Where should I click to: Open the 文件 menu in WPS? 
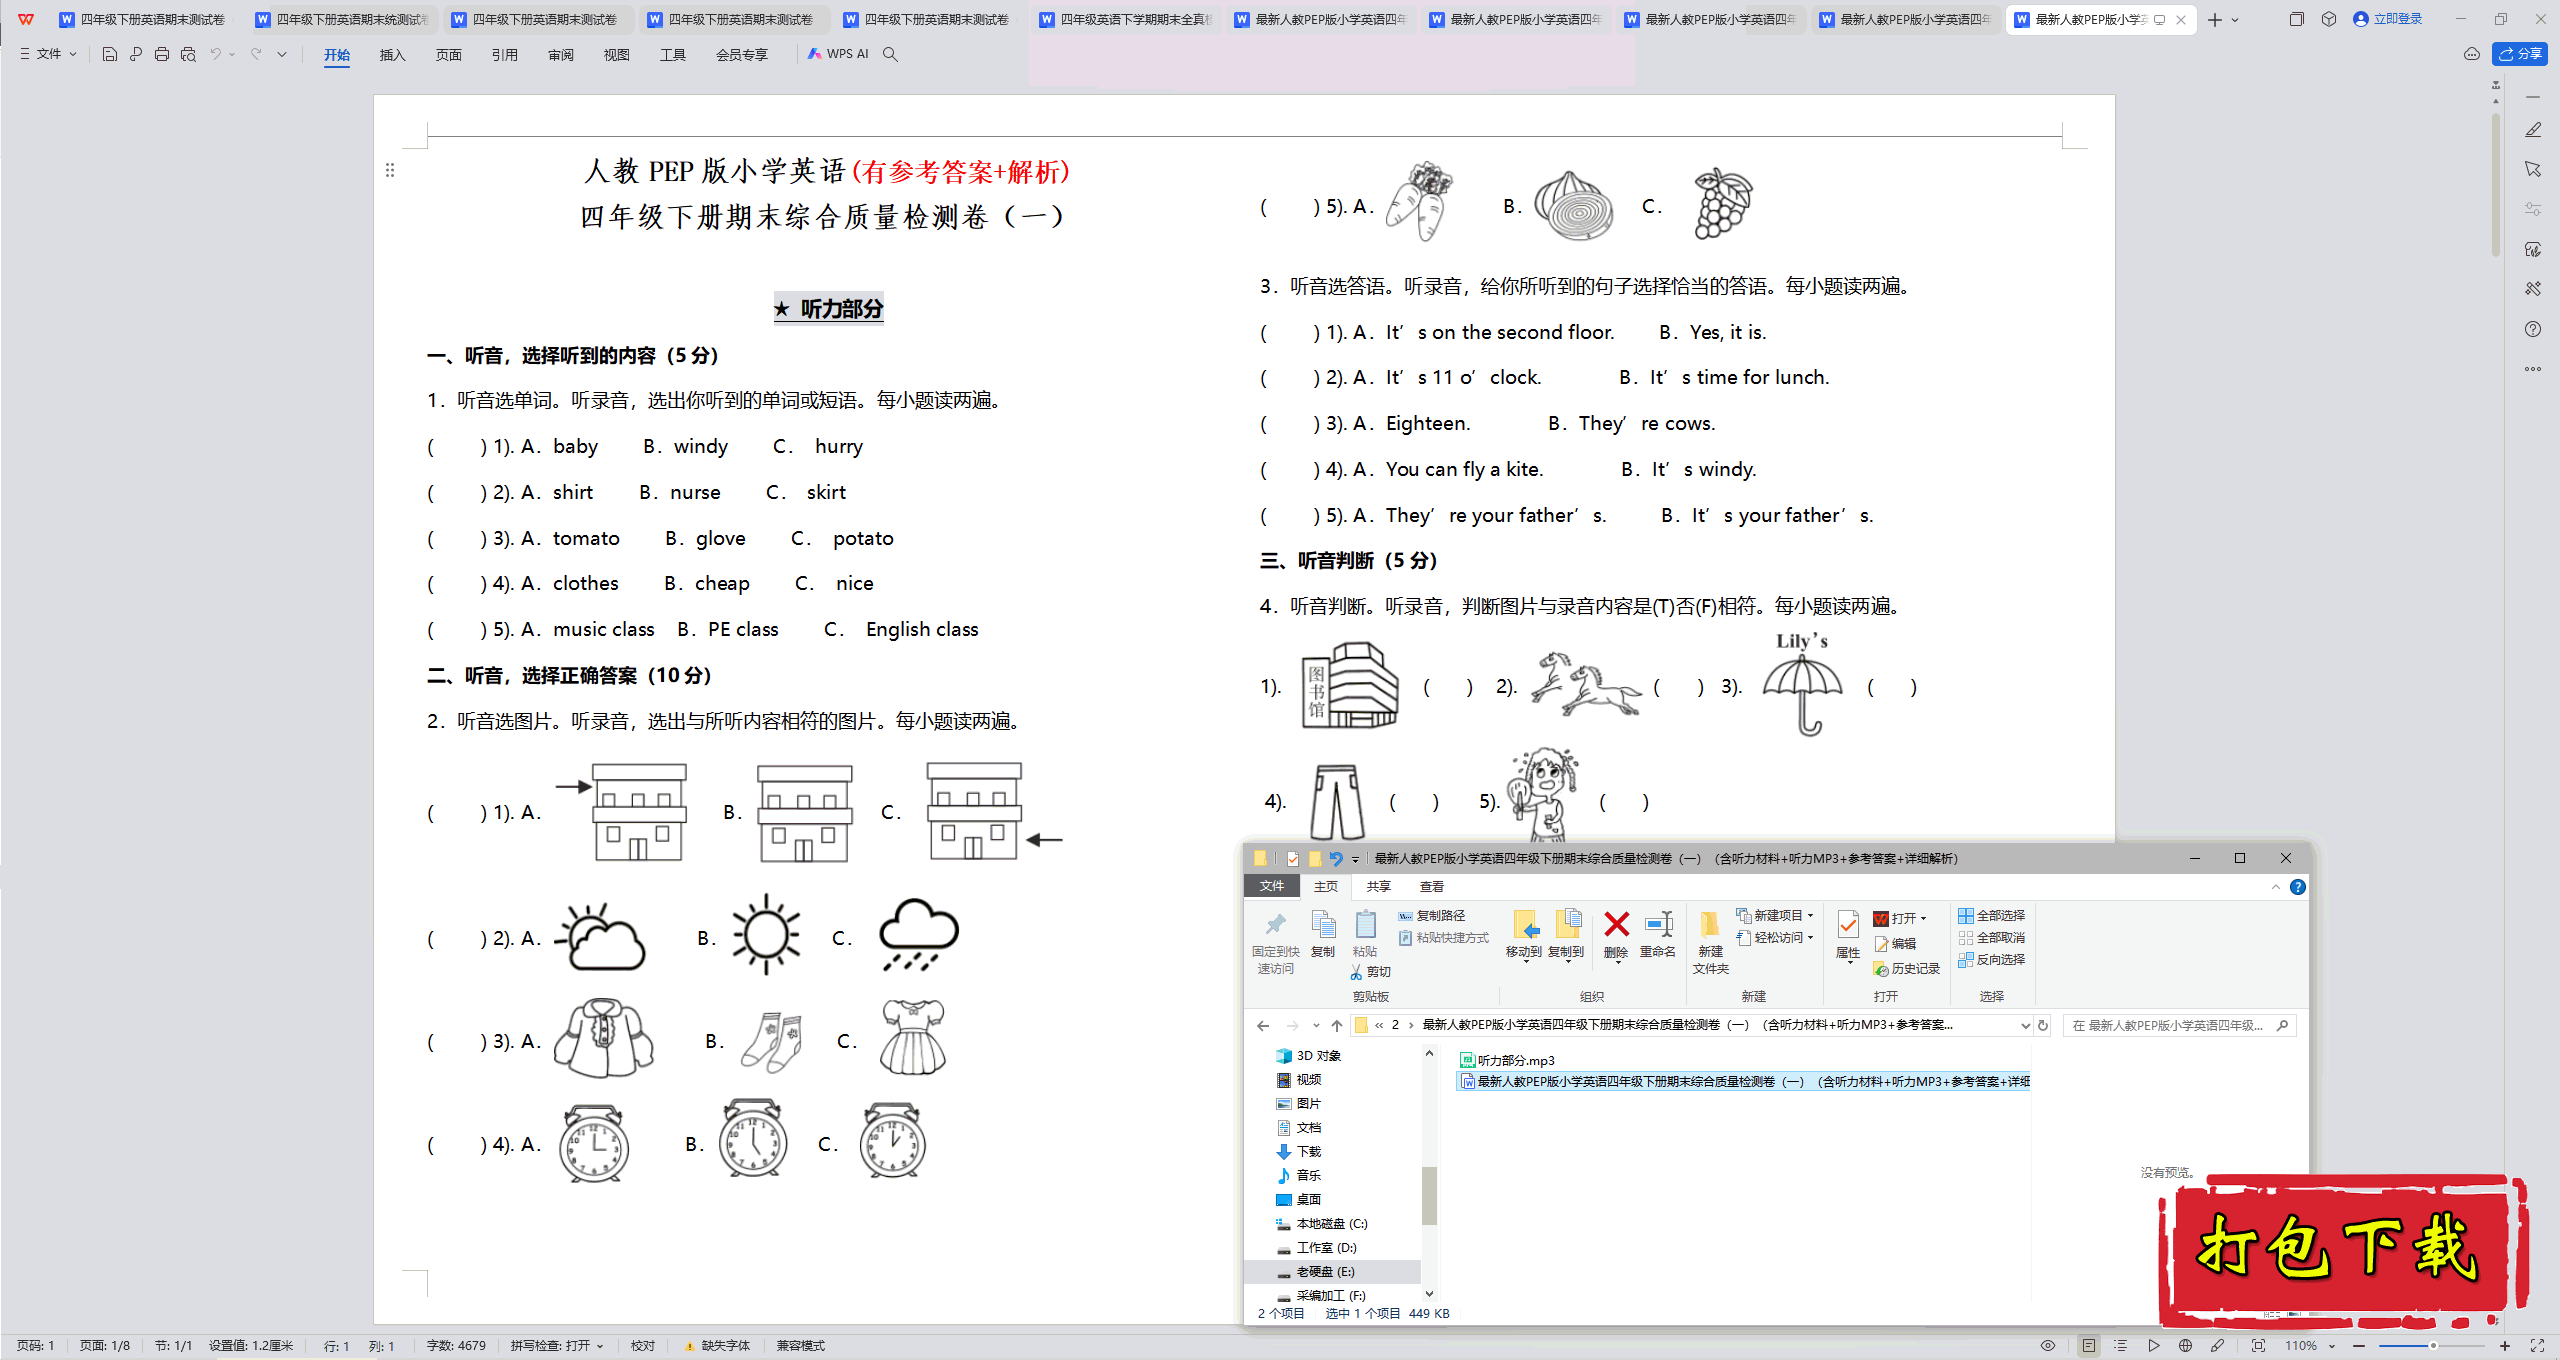48,54
